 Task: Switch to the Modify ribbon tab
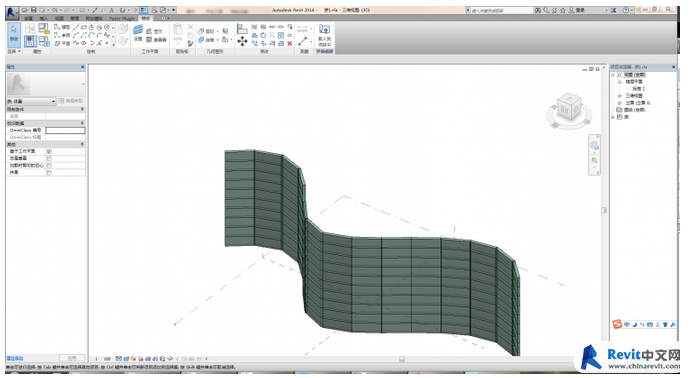pos(145,18)
